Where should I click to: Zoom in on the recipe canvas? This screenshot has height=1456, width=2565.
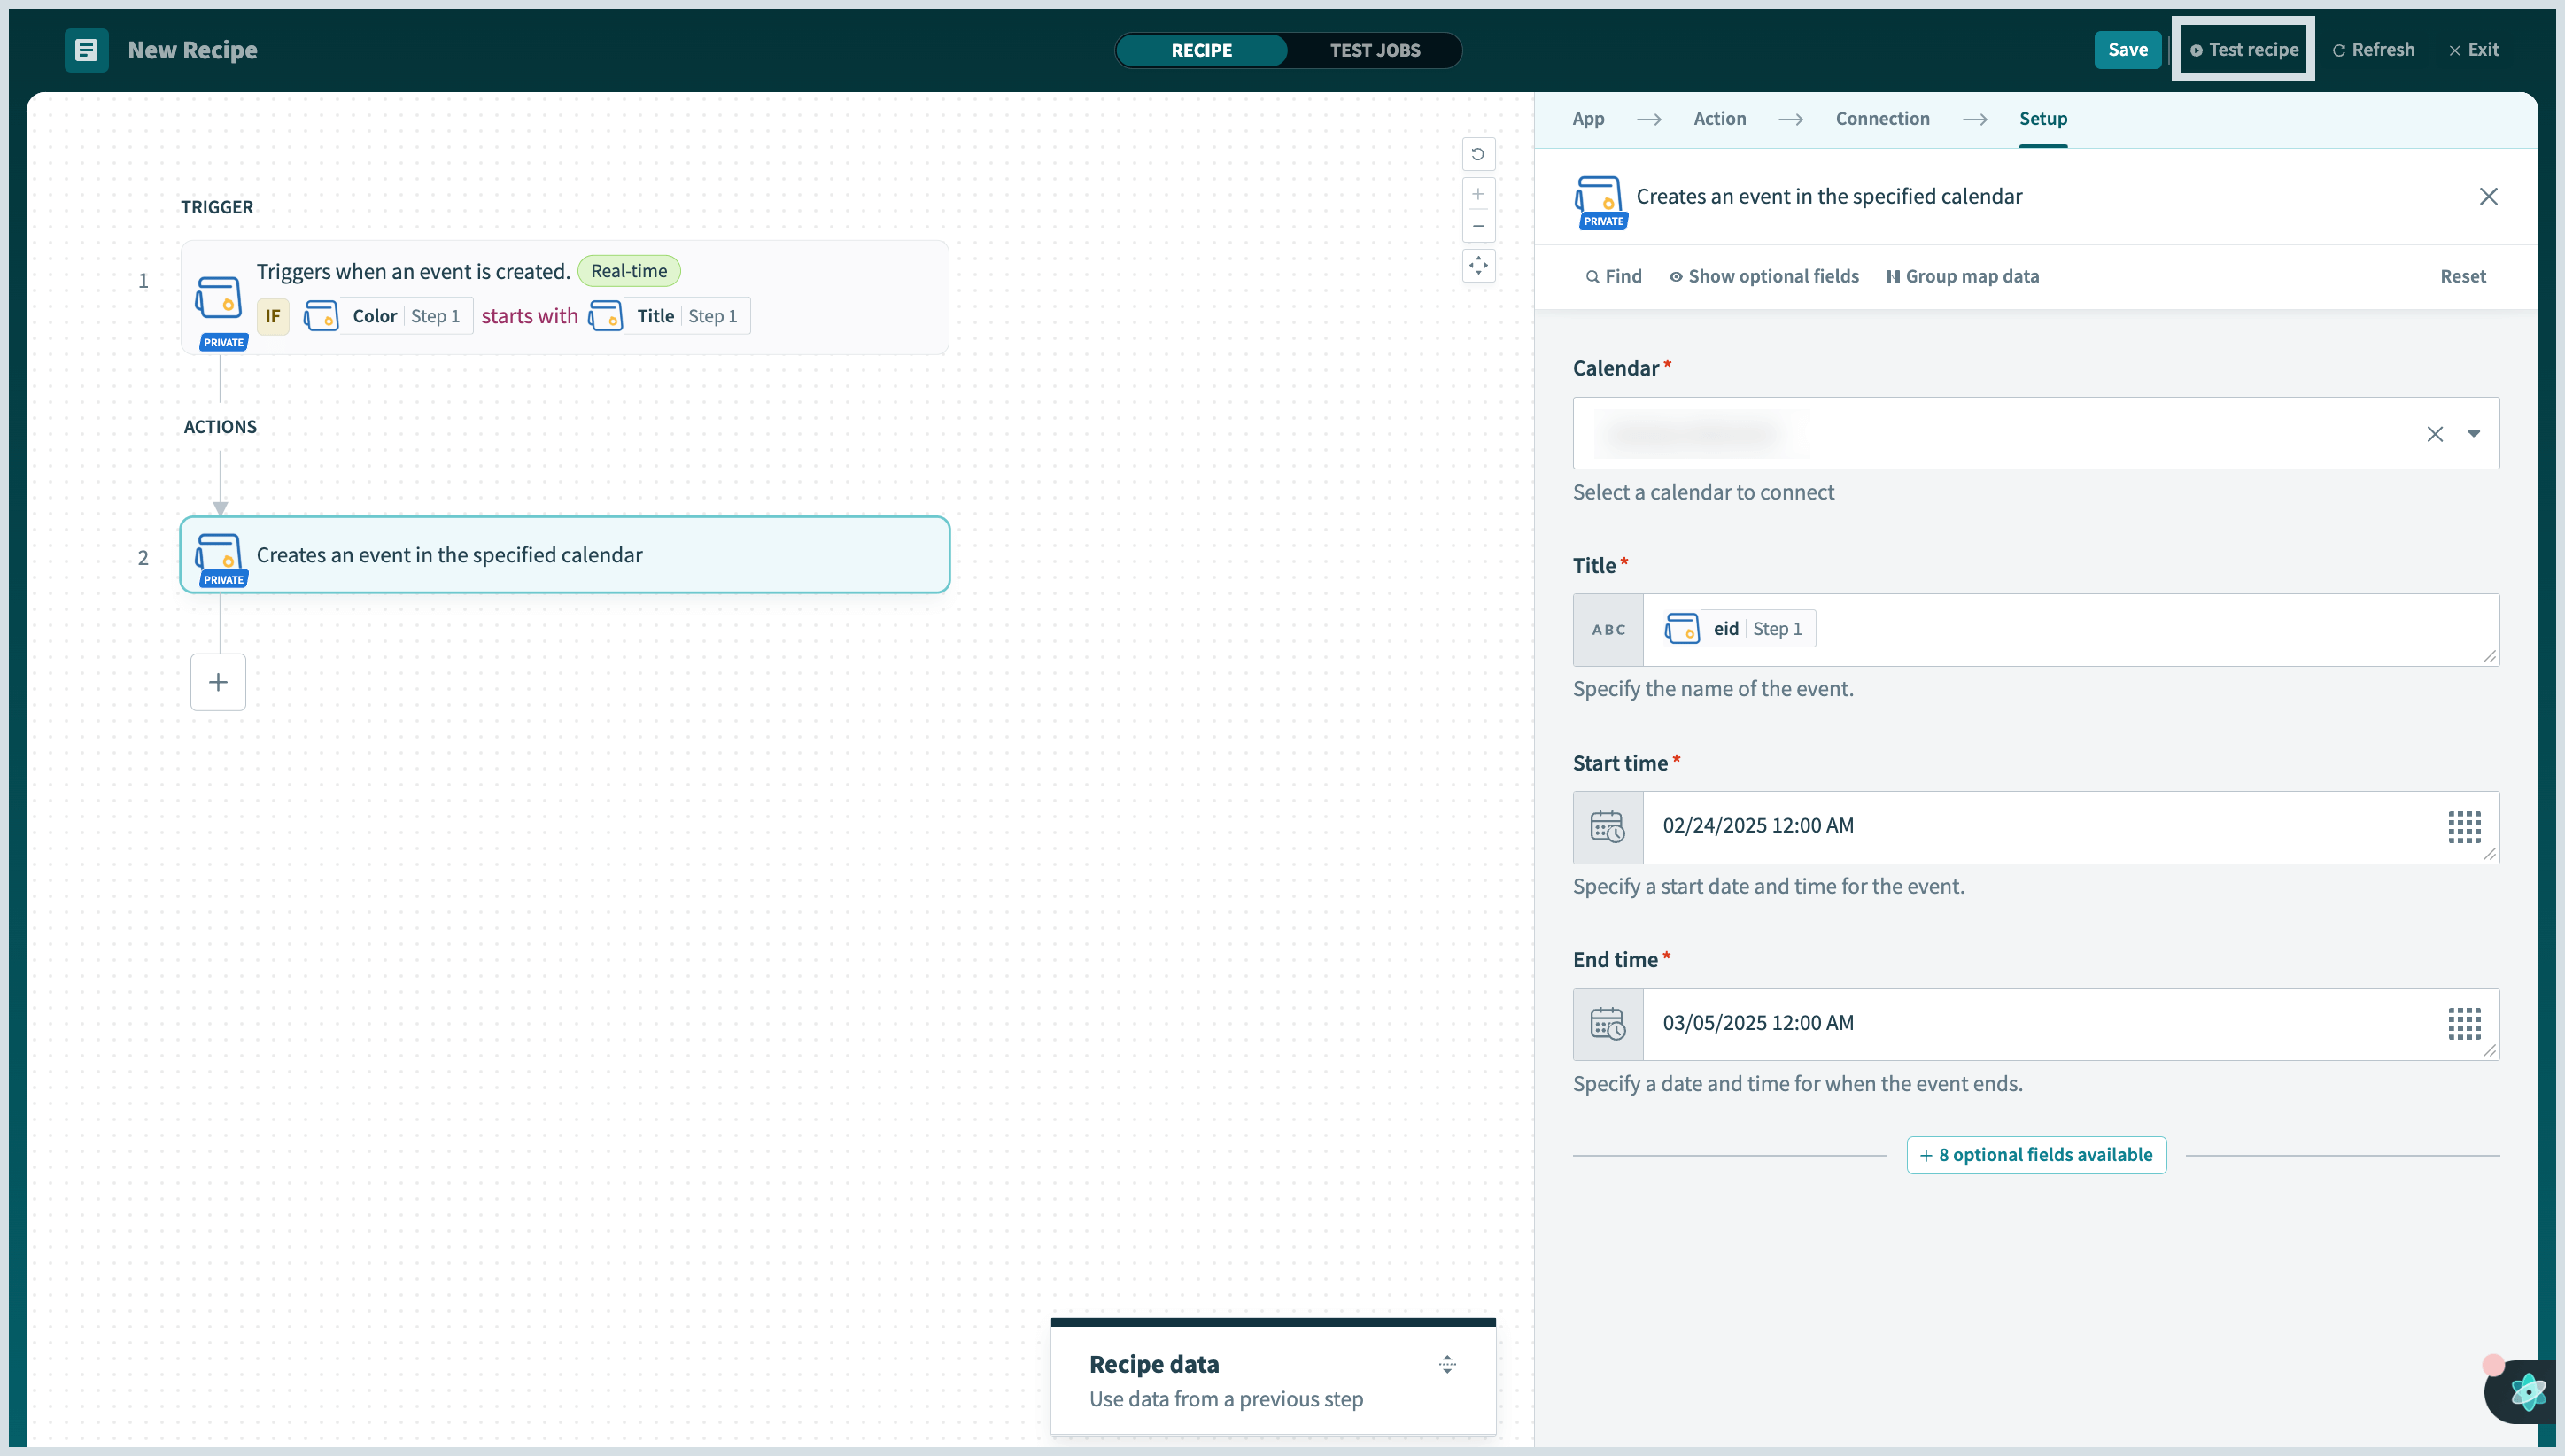tap(1477, 194)
